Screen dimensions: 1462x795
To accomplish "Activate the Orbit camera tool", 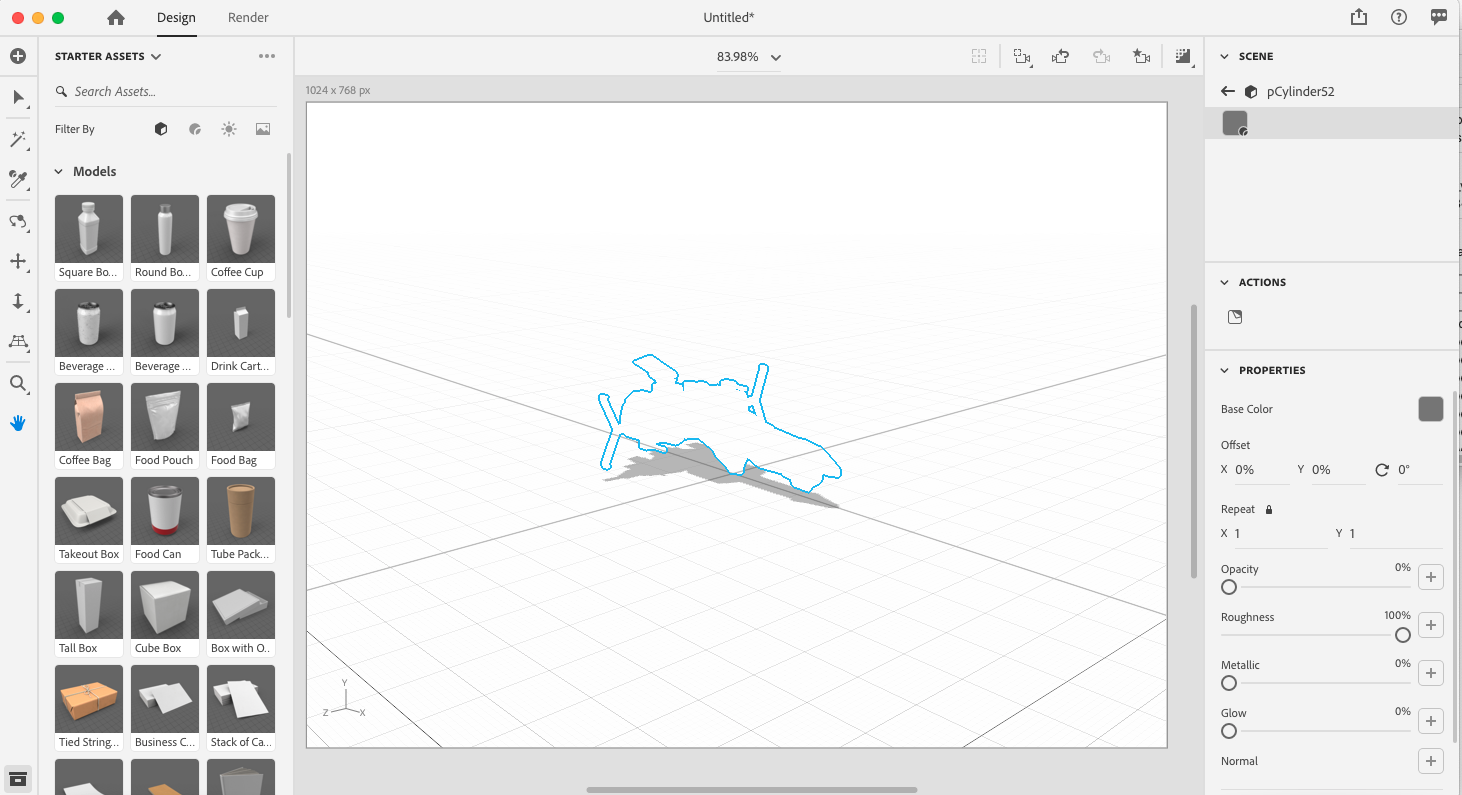I will pos(18,222).
